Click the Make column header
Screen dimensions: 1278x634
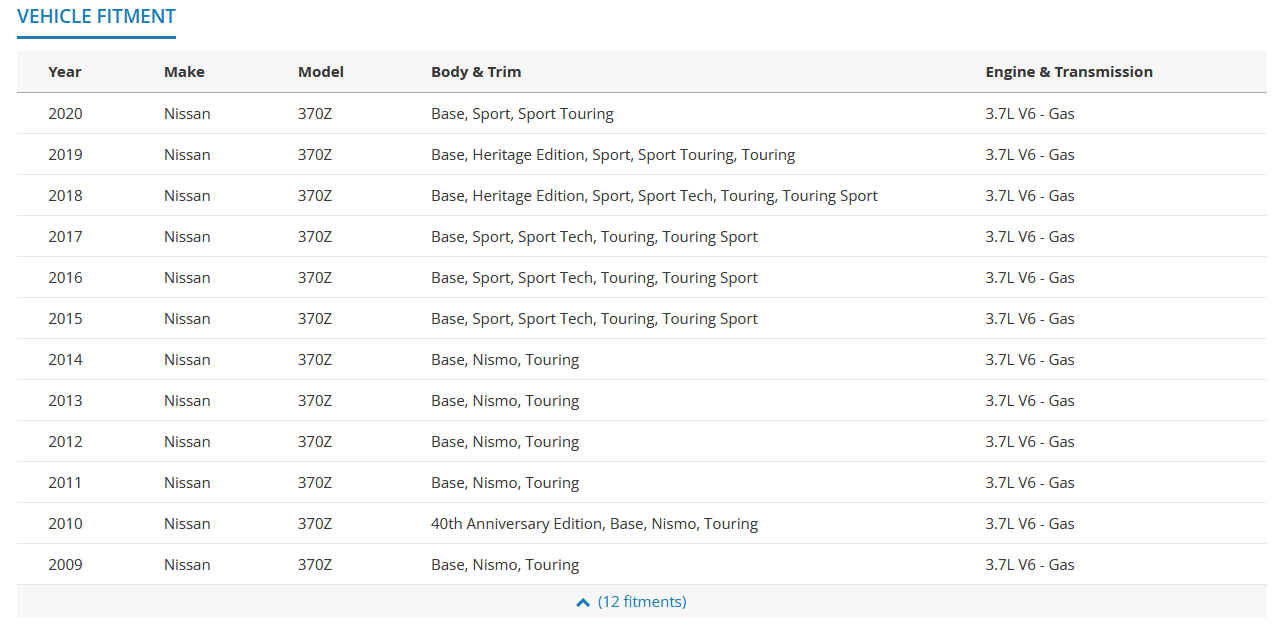tap(184, 72)
